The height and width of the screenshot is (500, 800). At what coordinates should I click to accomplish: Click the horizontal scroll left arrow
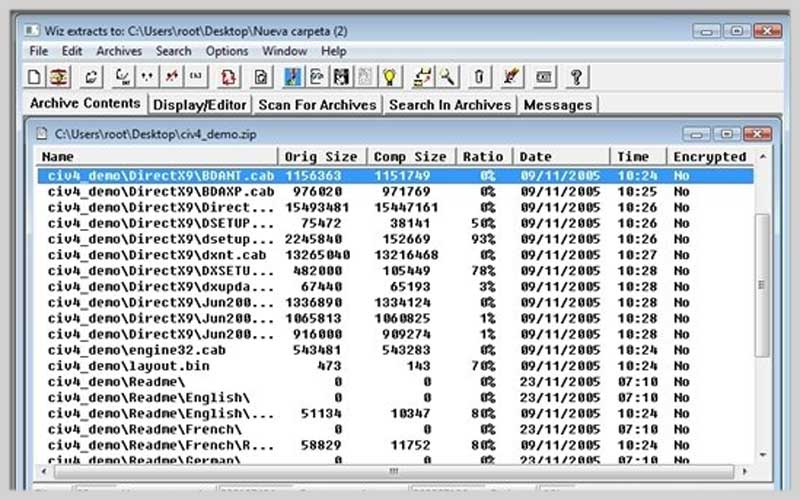click(43, 471)
